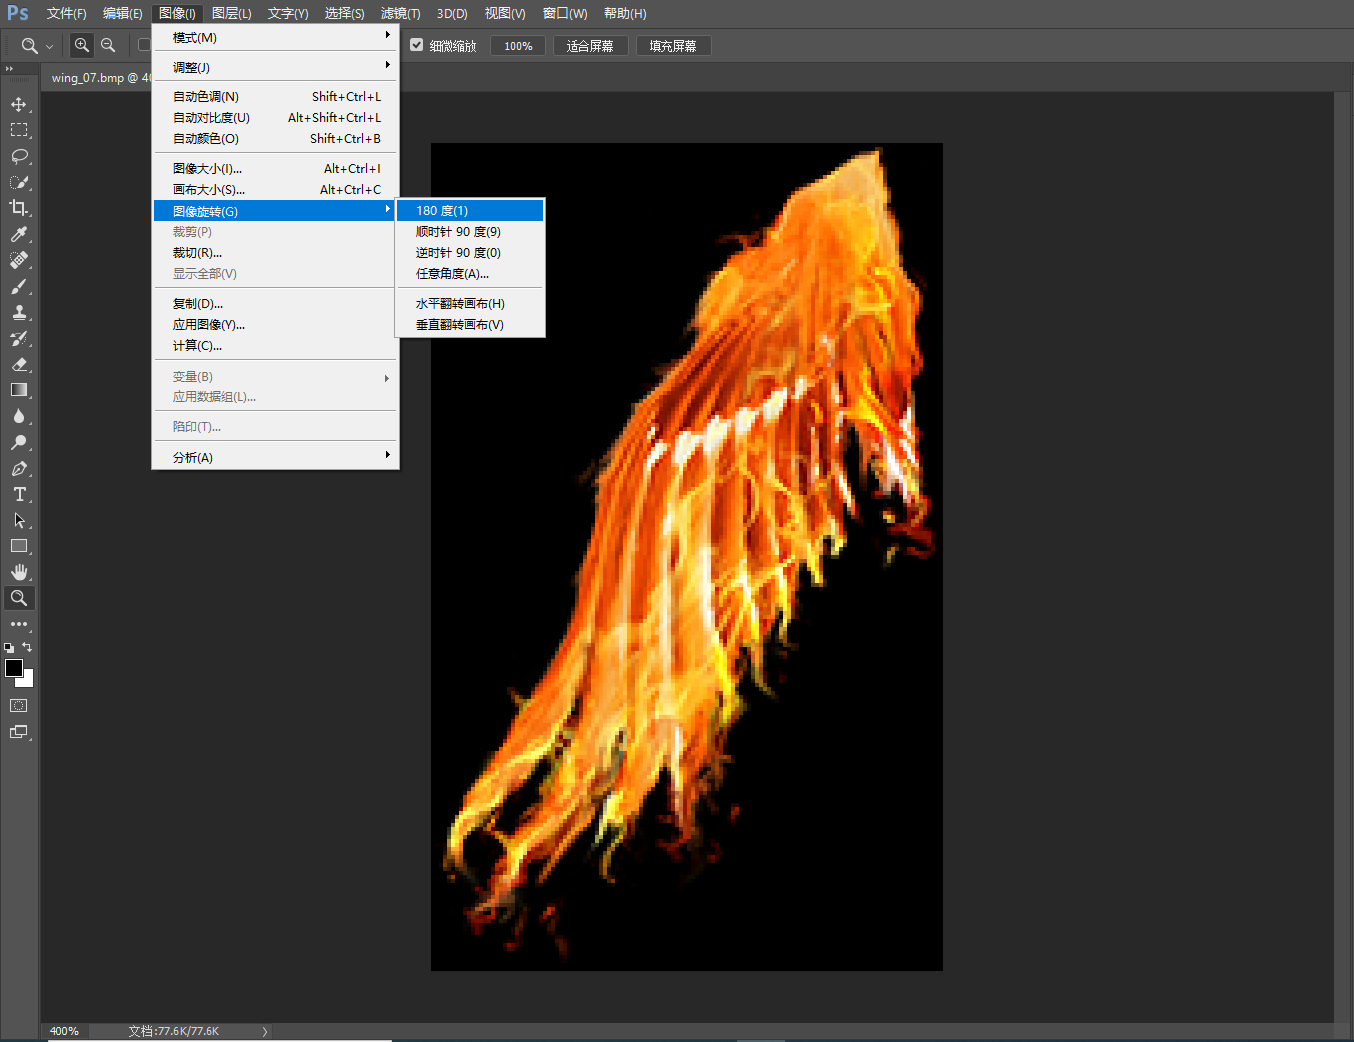Apply 自动对比度(U)
Screen dimensions: 1354x1042
[275, 117]
